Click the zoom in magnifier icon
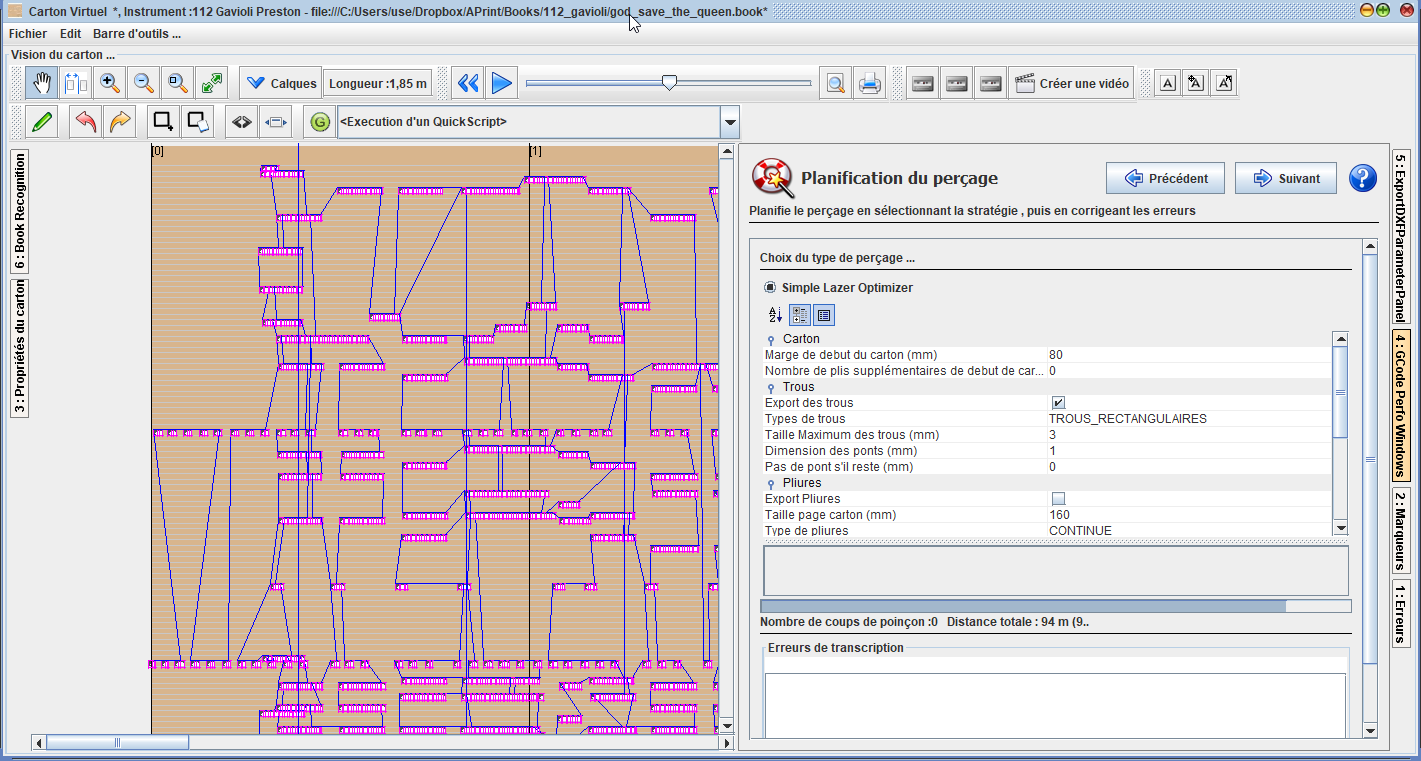 point(110,84)
